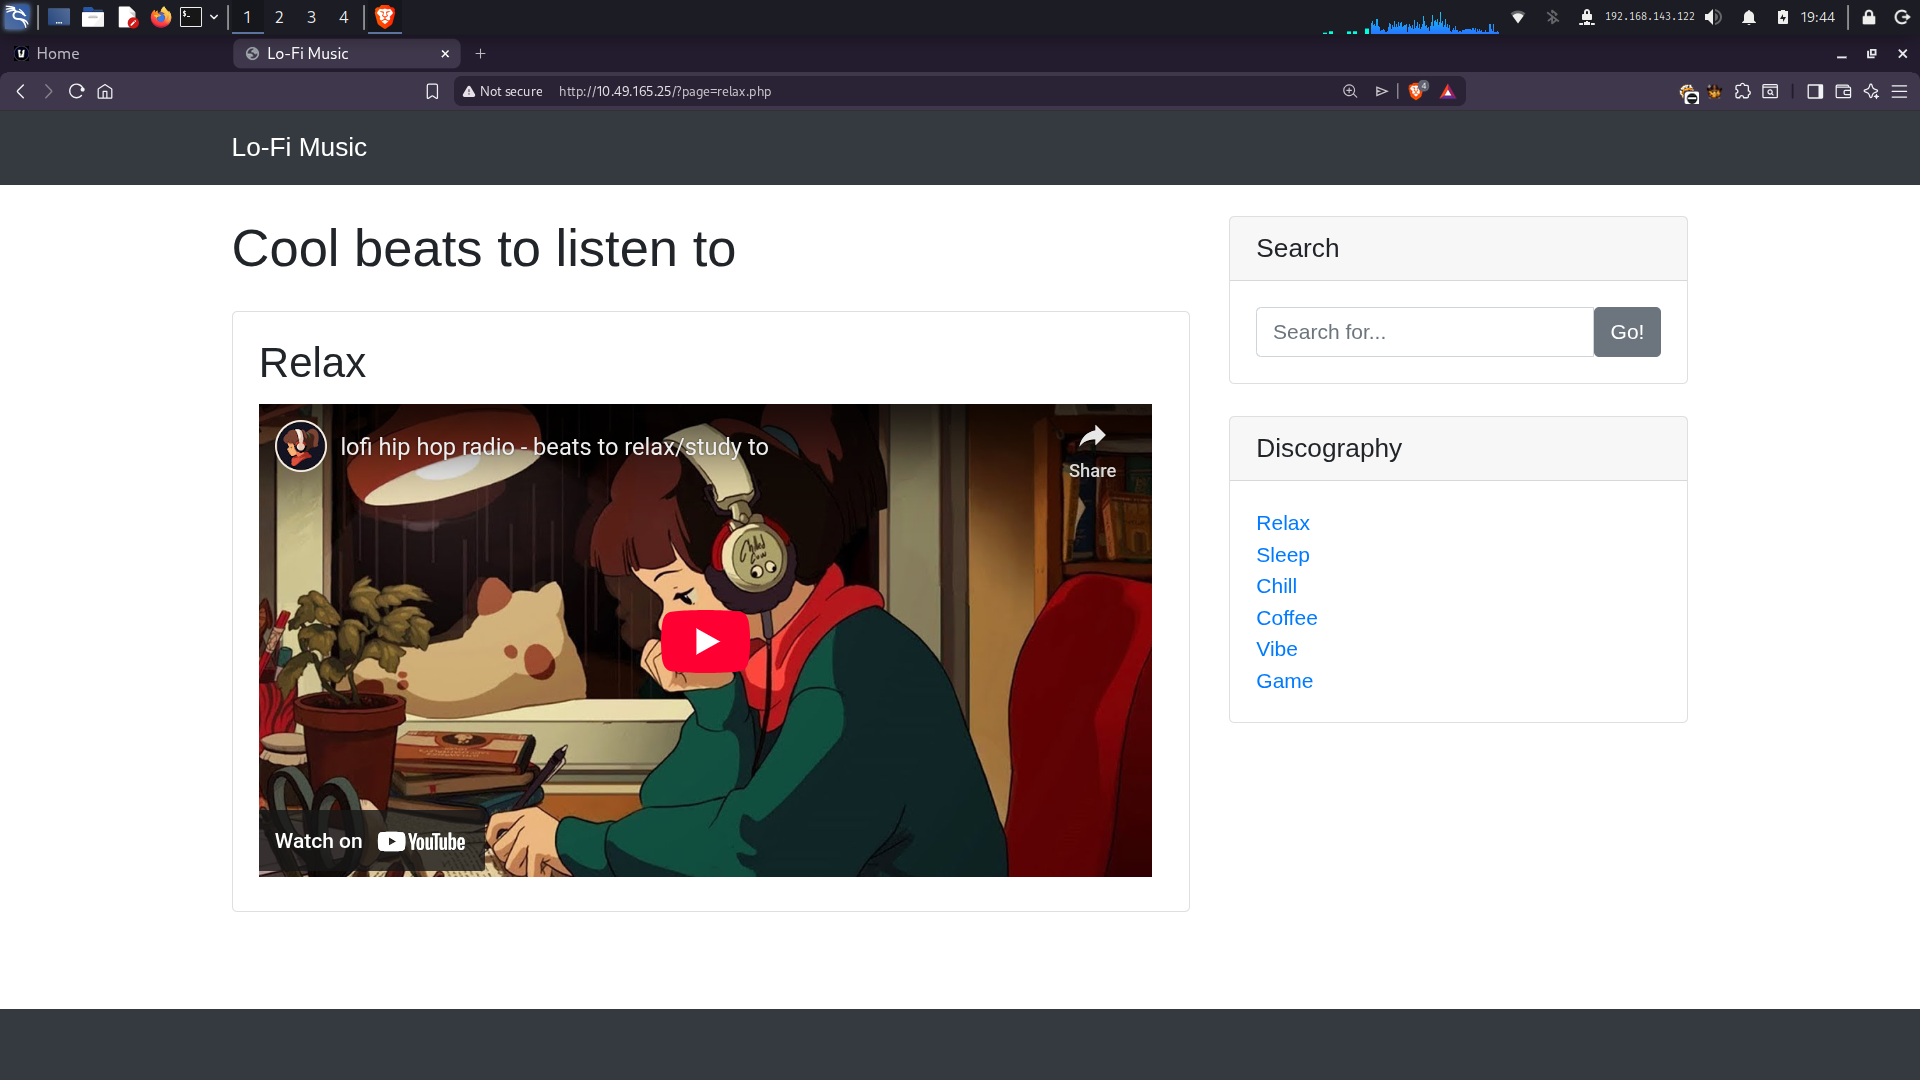Open a new browser tab

pos(480,54)
